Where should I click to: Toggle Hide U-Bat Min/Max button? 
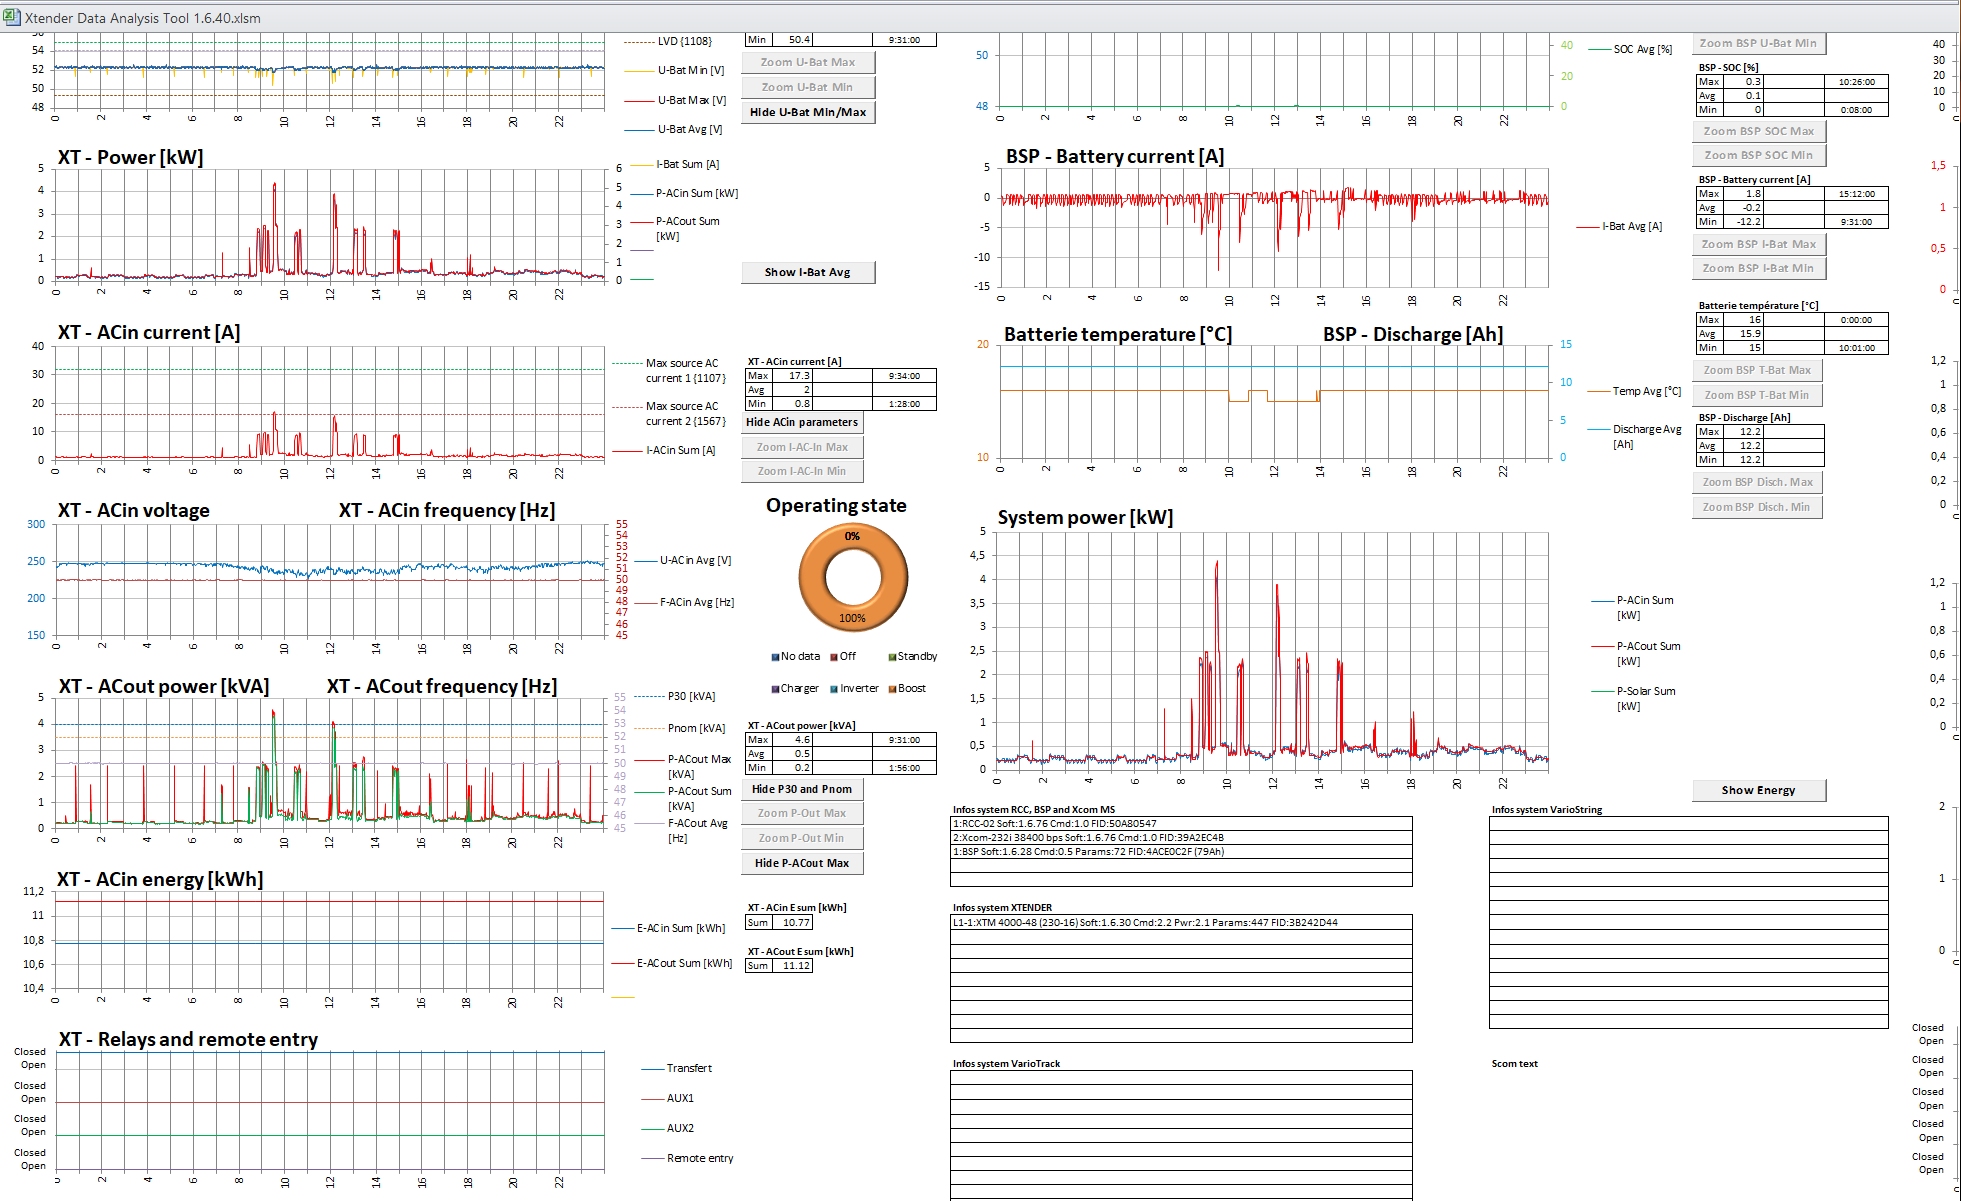coord(808,112)
